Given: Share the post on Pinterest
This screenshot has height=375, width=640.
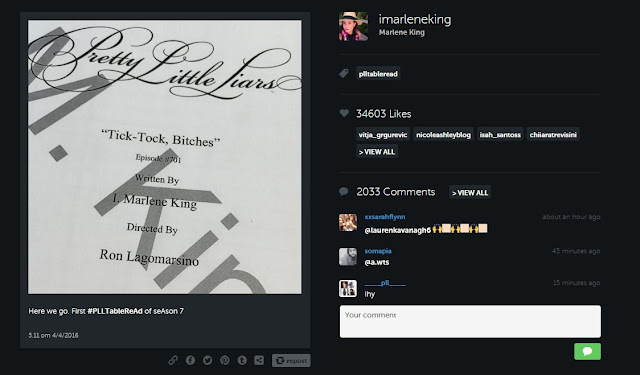Looking at the screenshot, I should click(x=224, y=360).
